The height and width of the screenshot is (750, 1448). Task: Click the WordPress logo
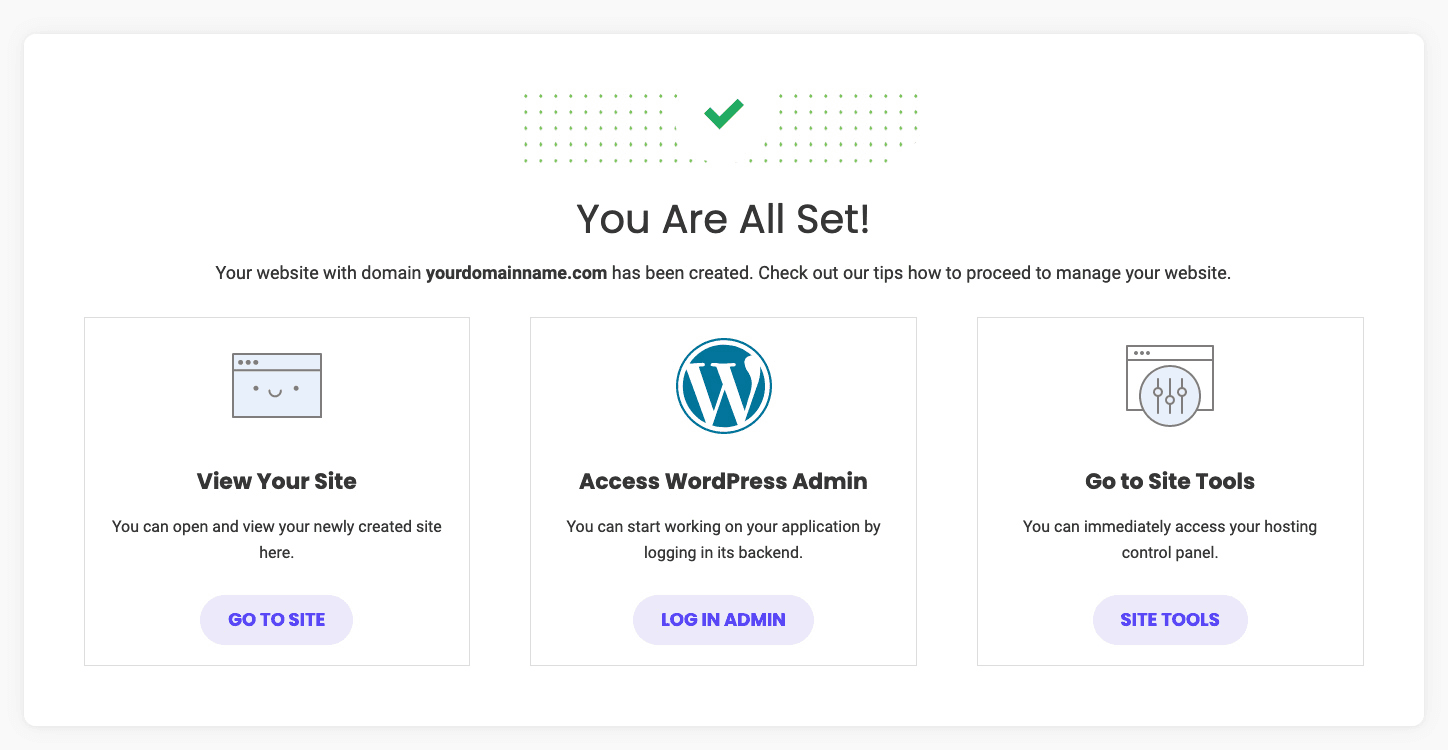pos(723,386)
